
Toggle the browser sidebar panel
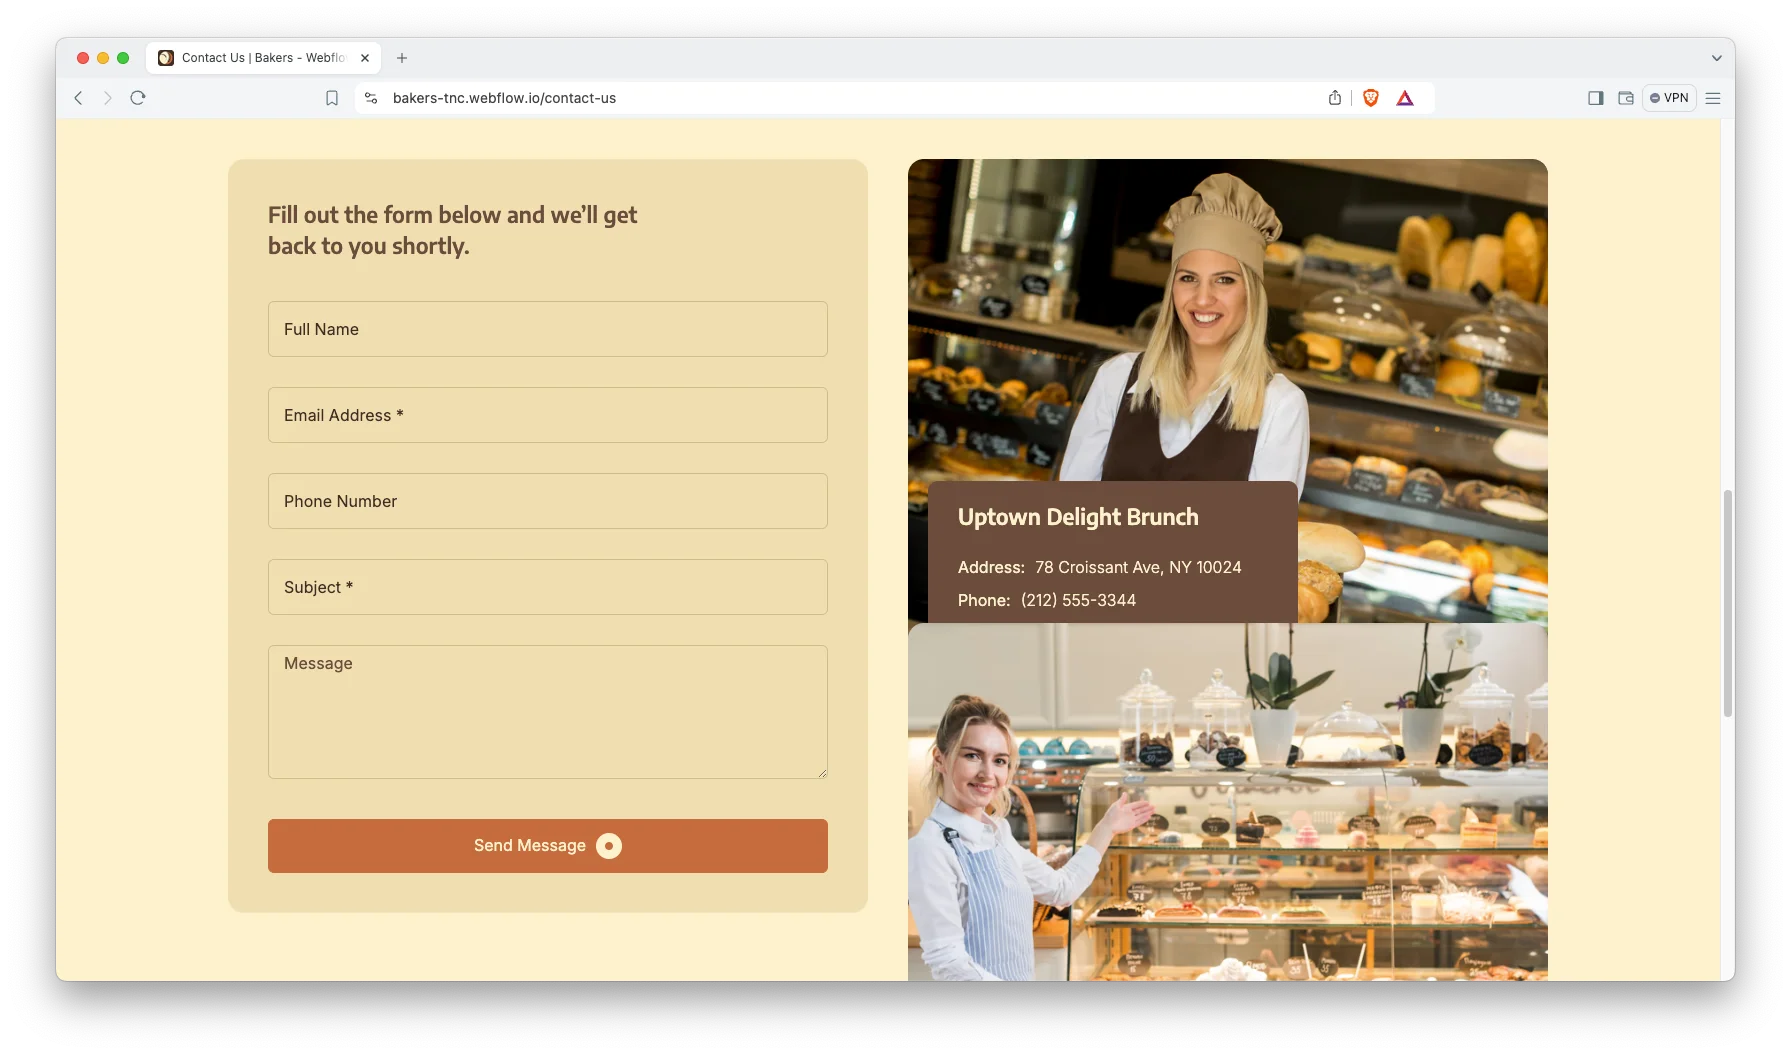(1595, 98)
